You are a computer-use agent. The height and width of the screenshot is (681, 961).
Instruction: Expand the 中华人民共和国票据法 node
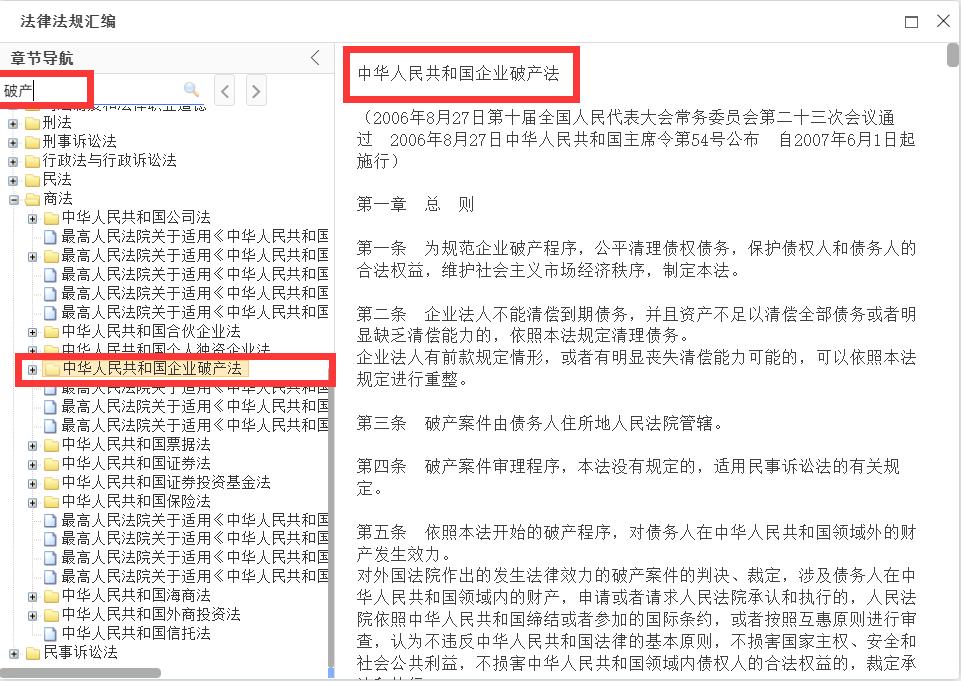pyautogui.click(x=32, y=444)
